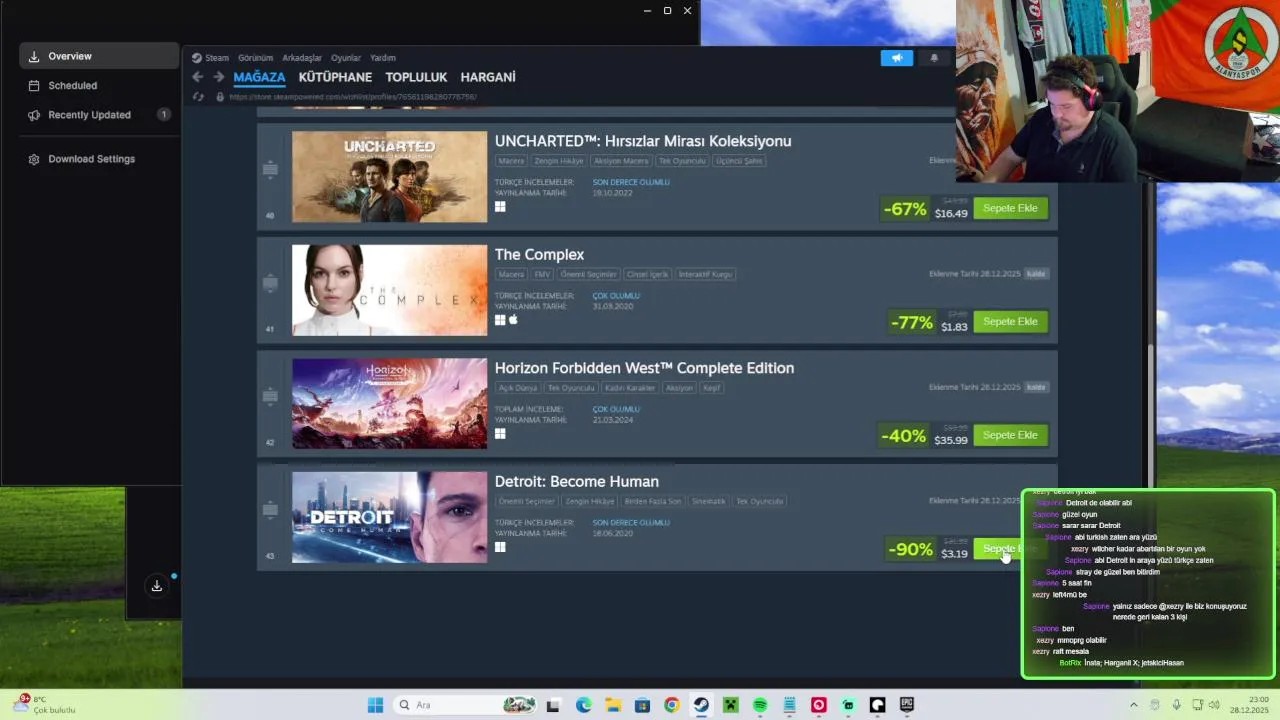
Task: Open Steam notifications bell
Action: 934,58
